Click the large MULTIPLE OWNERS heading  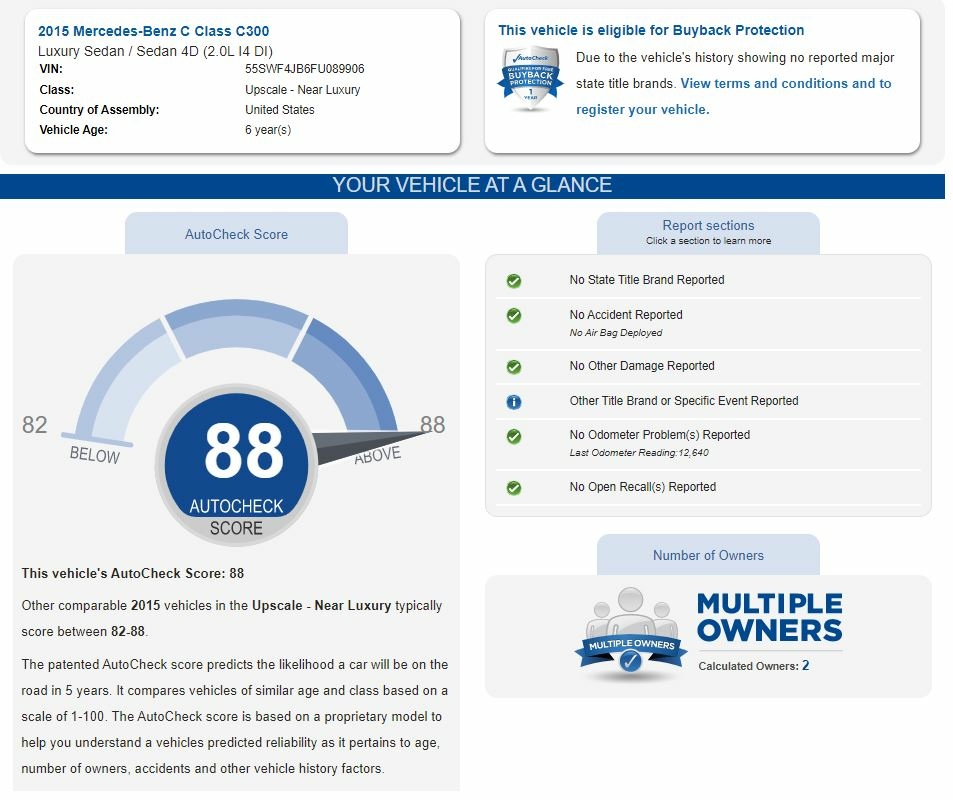[x=769, y=617]
